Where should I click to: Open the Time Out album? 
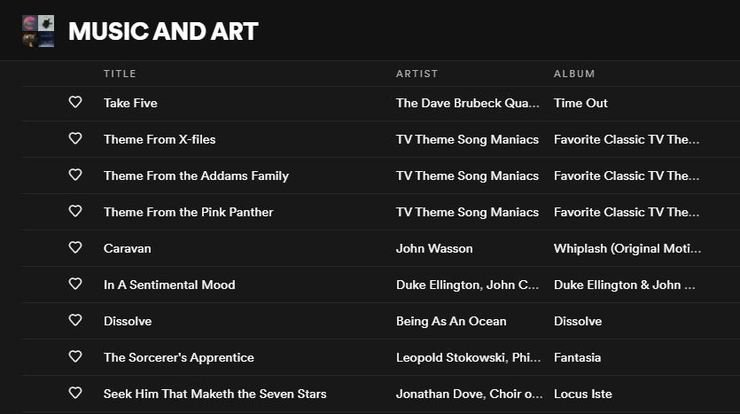click(580, 103)
